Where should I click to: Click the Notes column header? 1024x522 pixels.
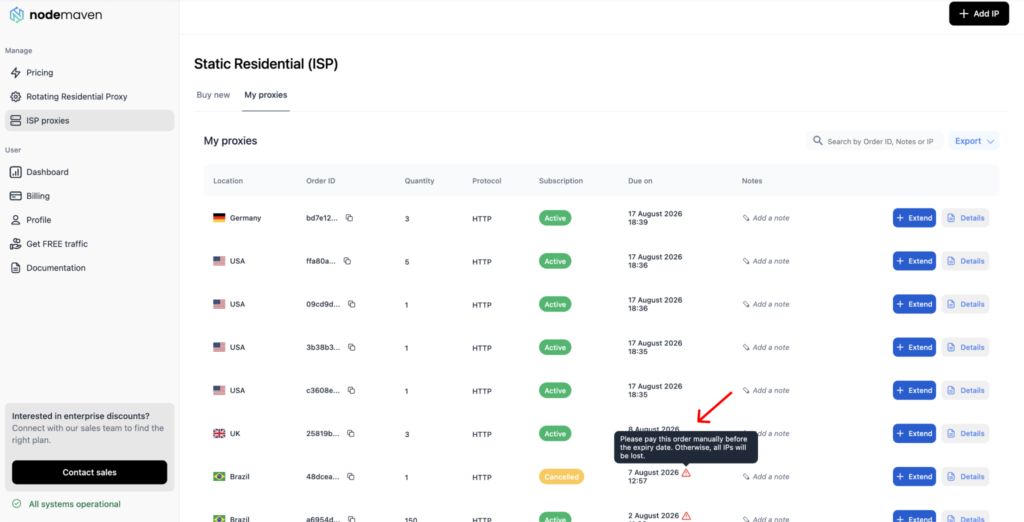pyautogui.click(x=752, y=181)
